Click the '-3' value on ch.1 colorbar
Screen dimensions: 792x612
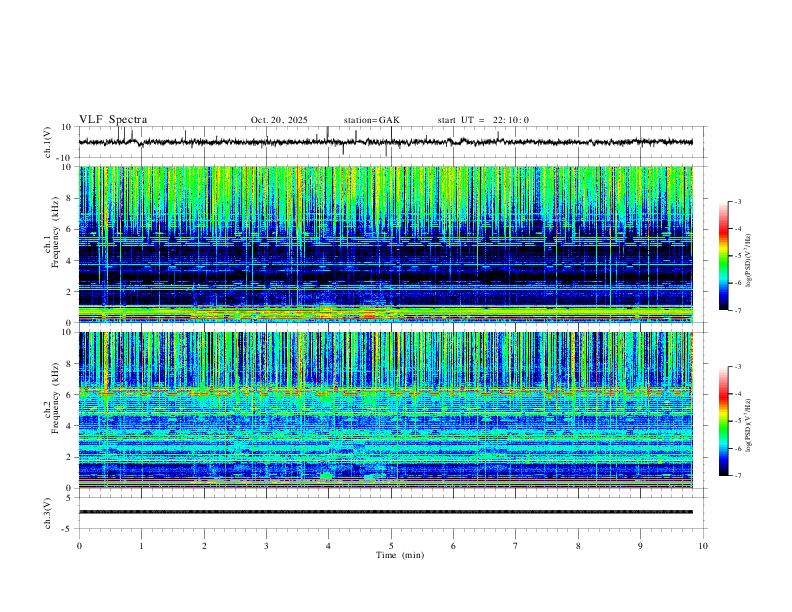pos(737,201)
